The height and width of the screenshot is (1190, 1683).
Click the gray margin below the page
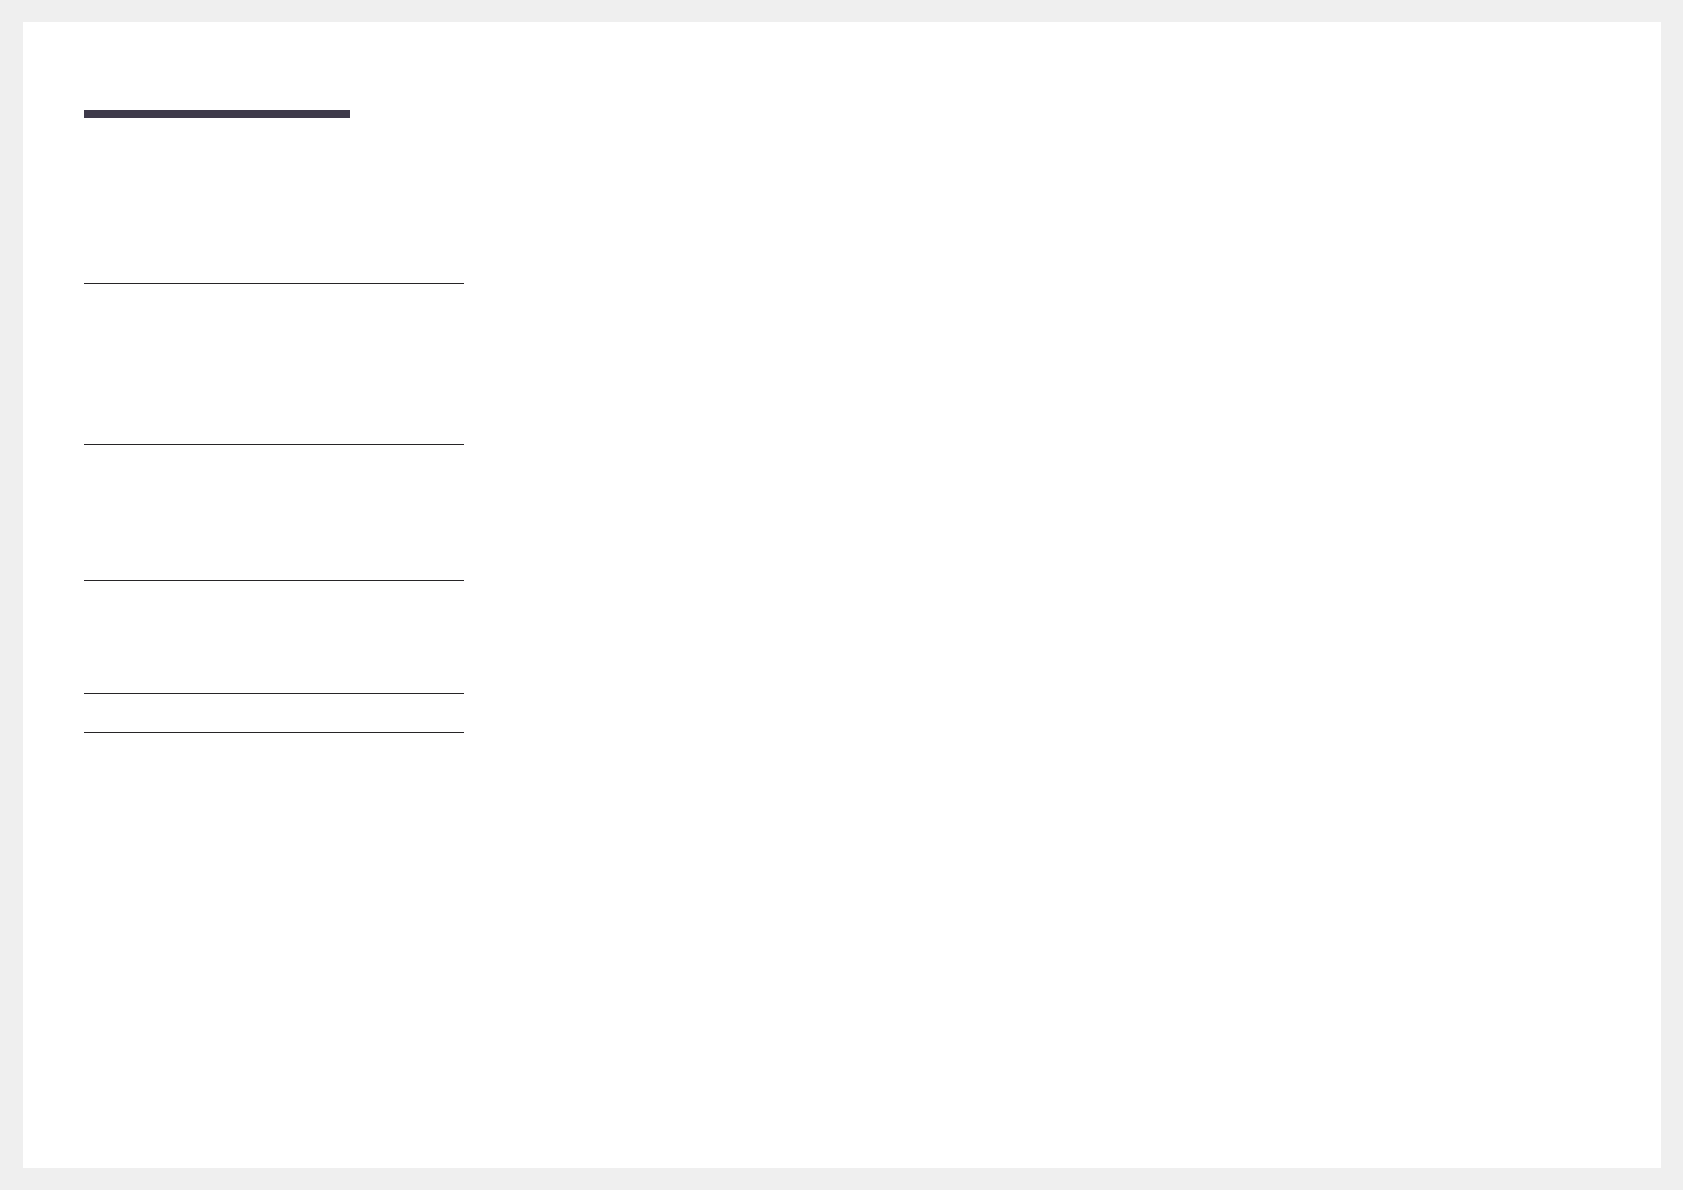tap(841, 1179)
